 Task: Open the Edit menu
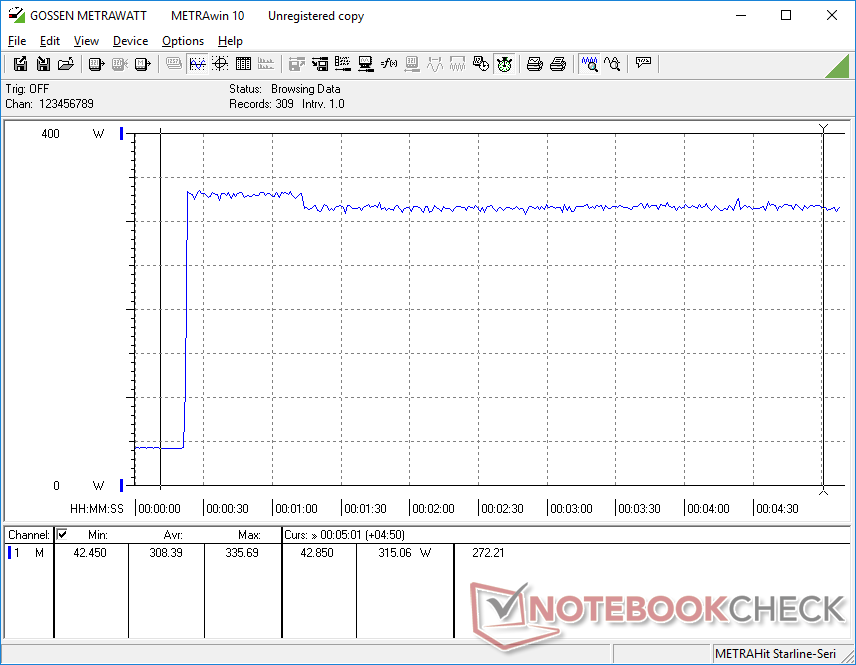click(50, 41)
